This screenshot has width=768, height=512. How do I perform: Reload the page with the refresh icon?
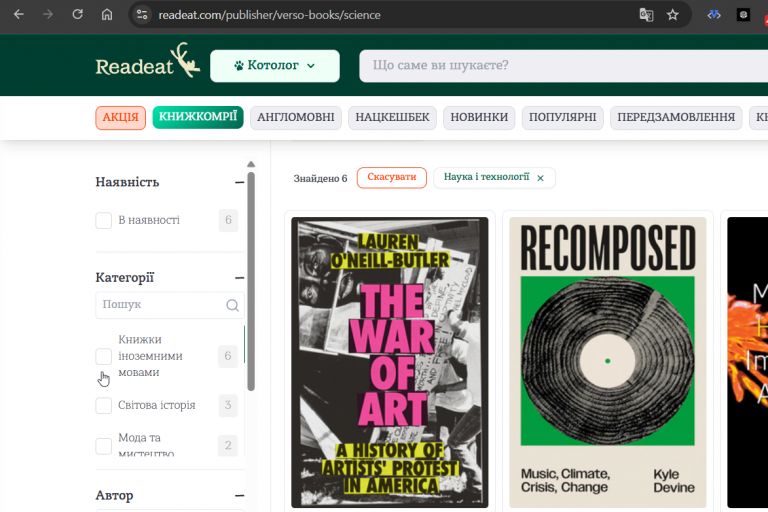(x=77, y=15)
